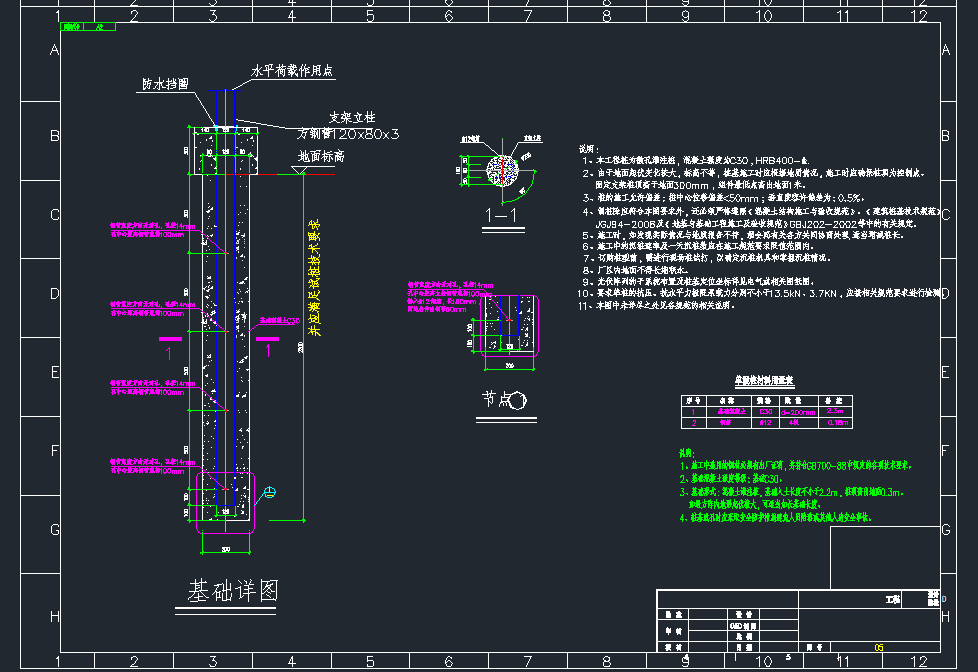The height and width of the screenshot is (672, 978).
Task: Click the node detail drawing in magenta frame
Action: [509, 324]
